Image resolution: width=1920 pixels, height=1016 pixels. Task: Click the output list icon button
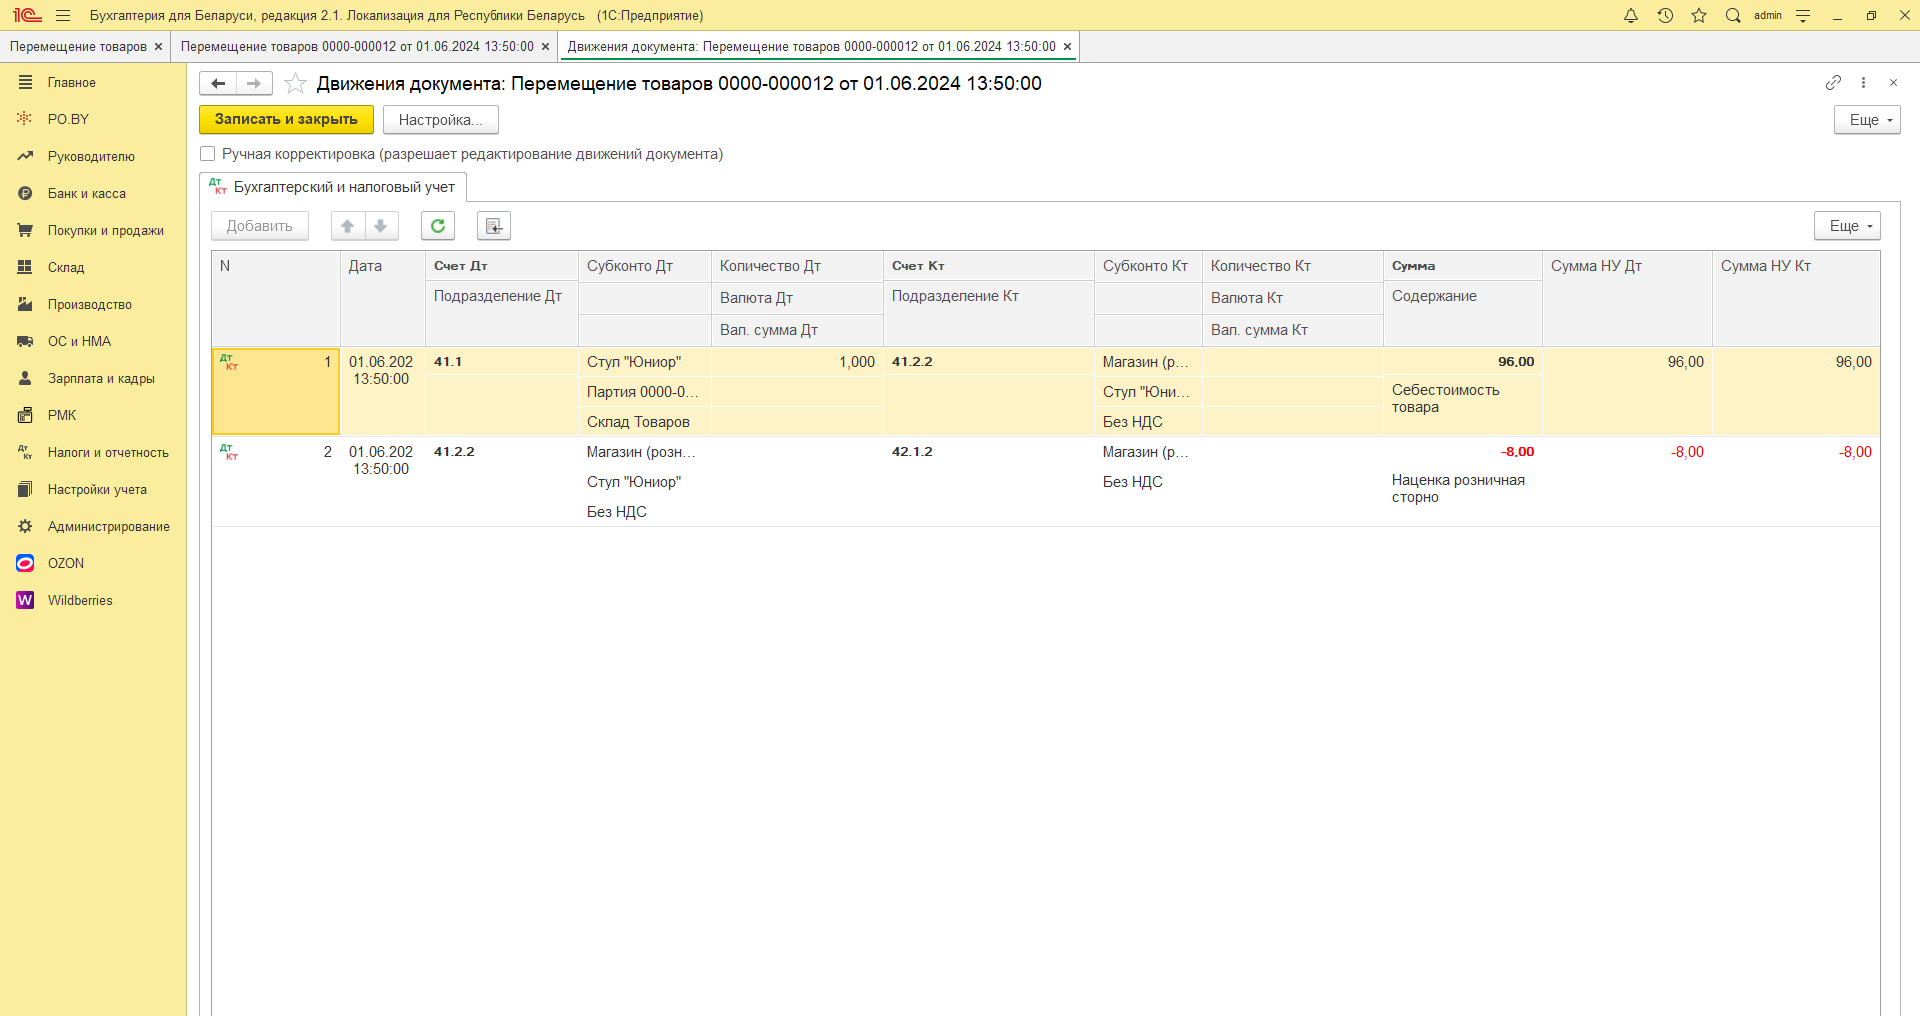[494, 226]
